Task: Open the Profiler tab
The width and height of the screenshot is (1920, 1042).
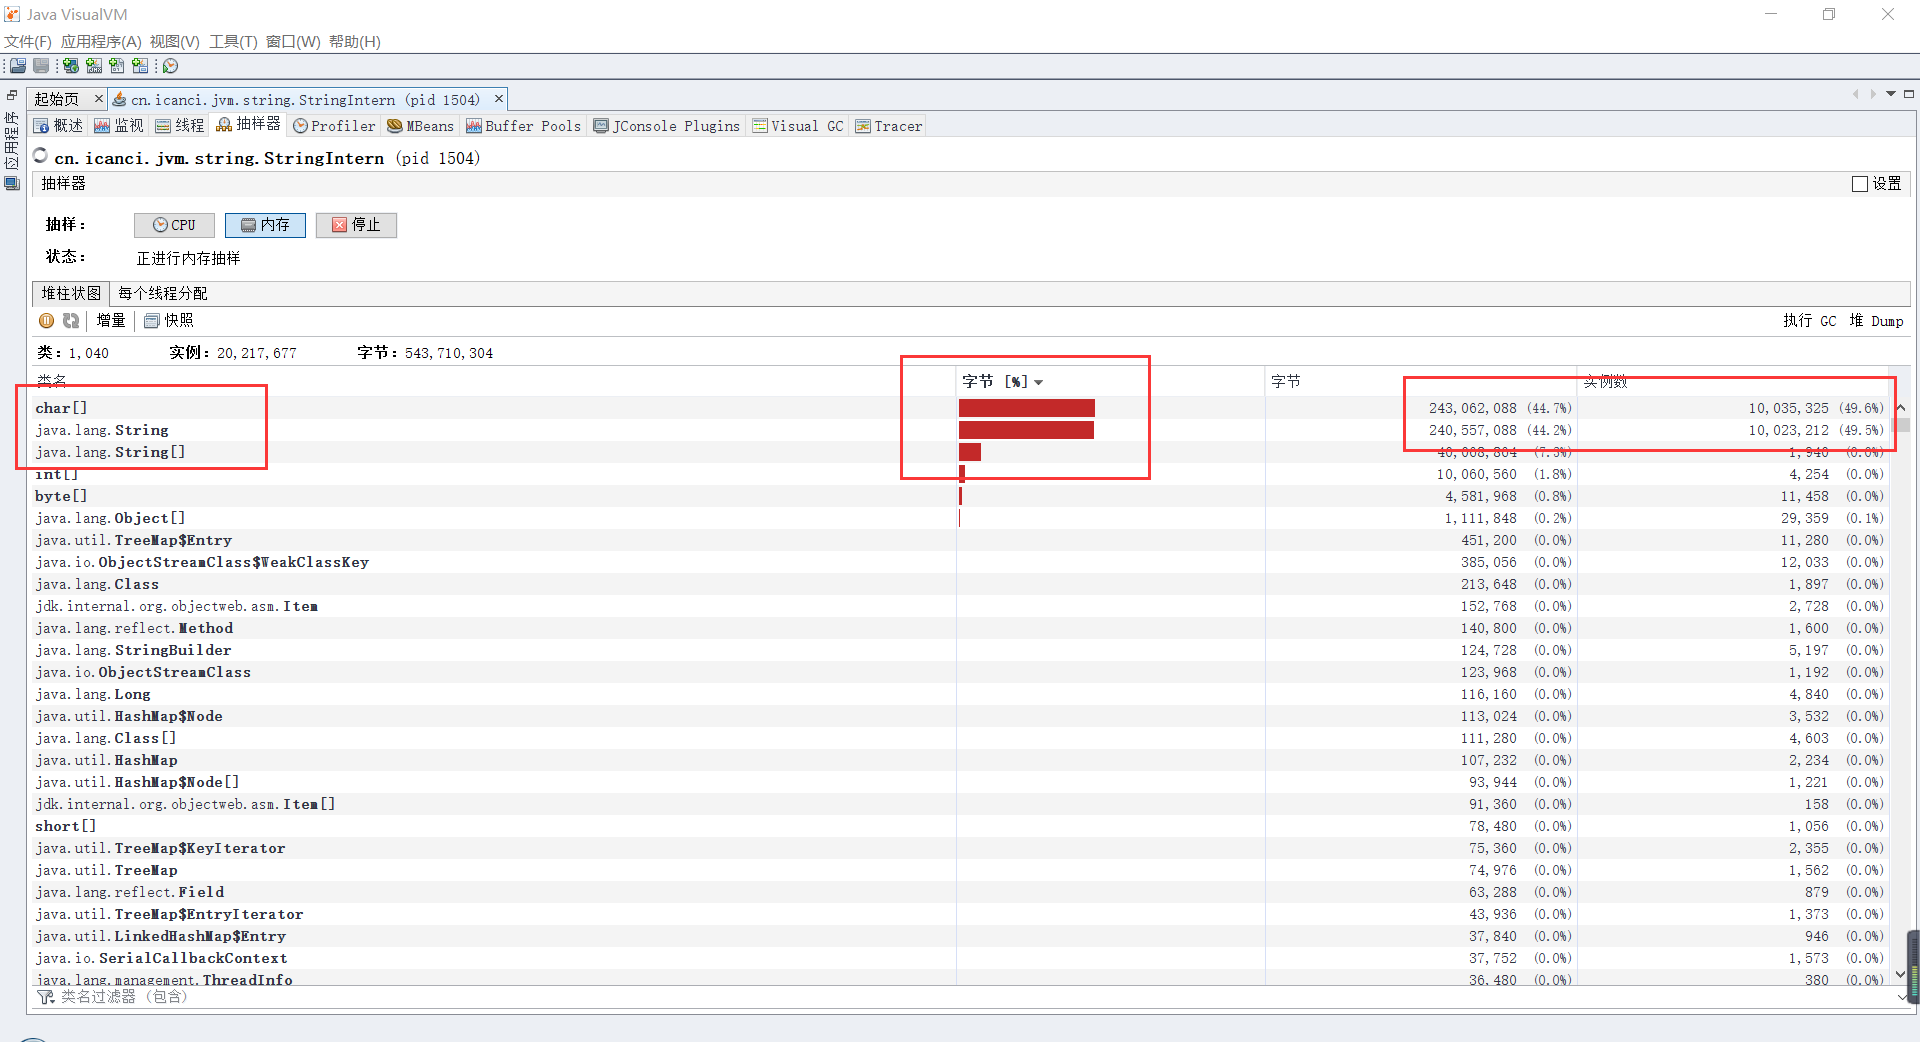Action: click(334, 126)
